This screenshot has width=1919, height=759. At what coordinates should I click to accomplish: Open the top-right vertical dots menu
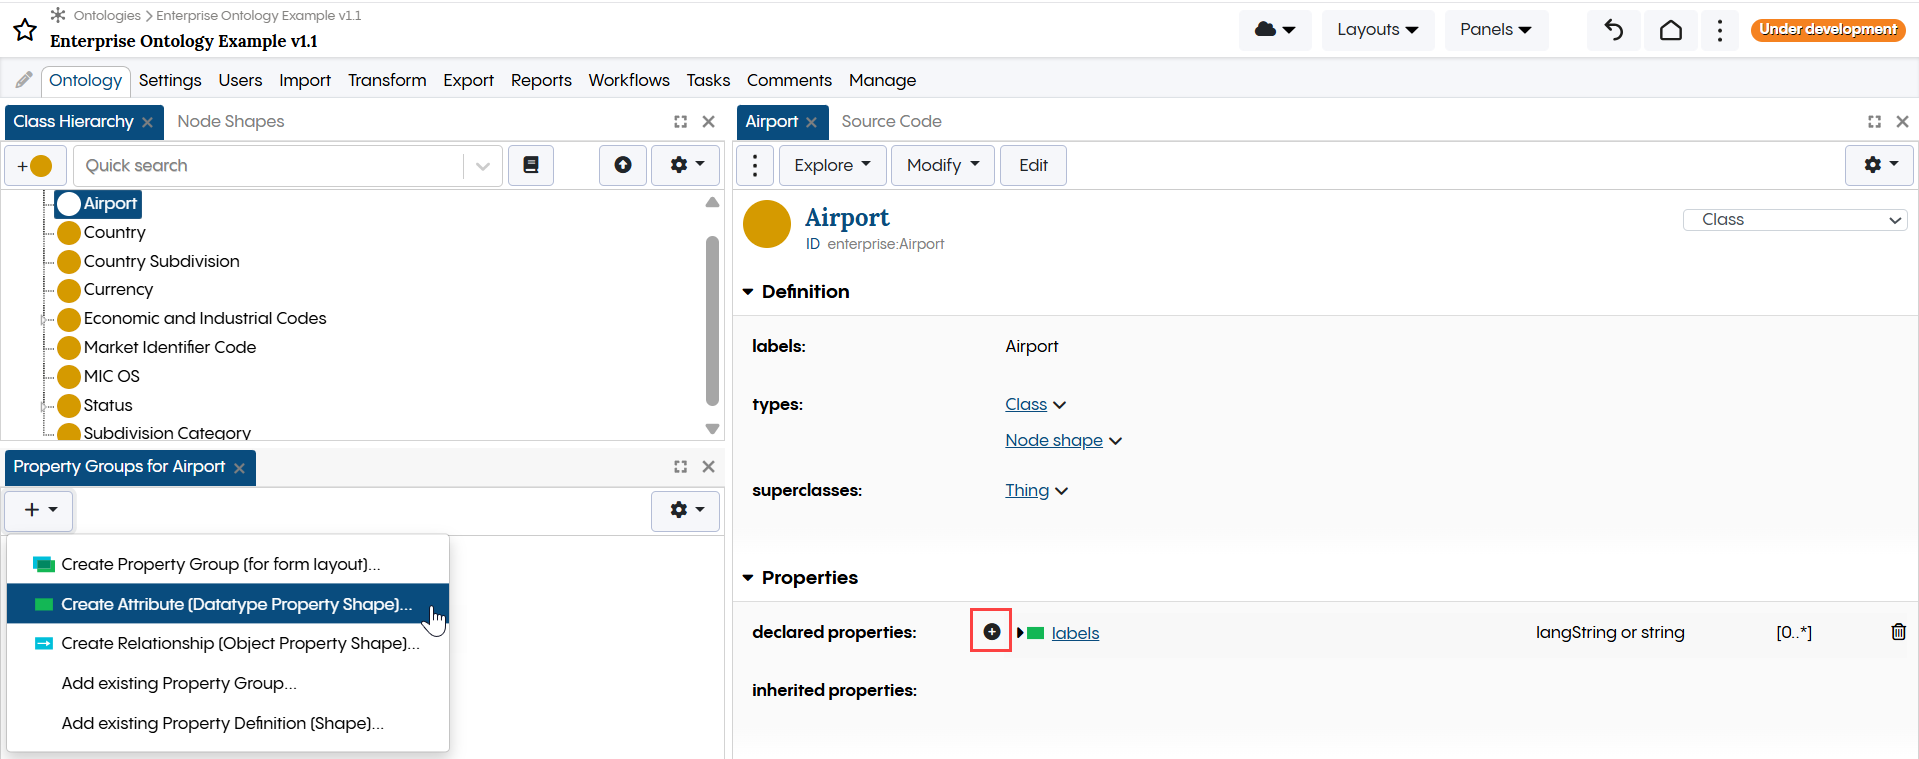(x=1720, y=30)
